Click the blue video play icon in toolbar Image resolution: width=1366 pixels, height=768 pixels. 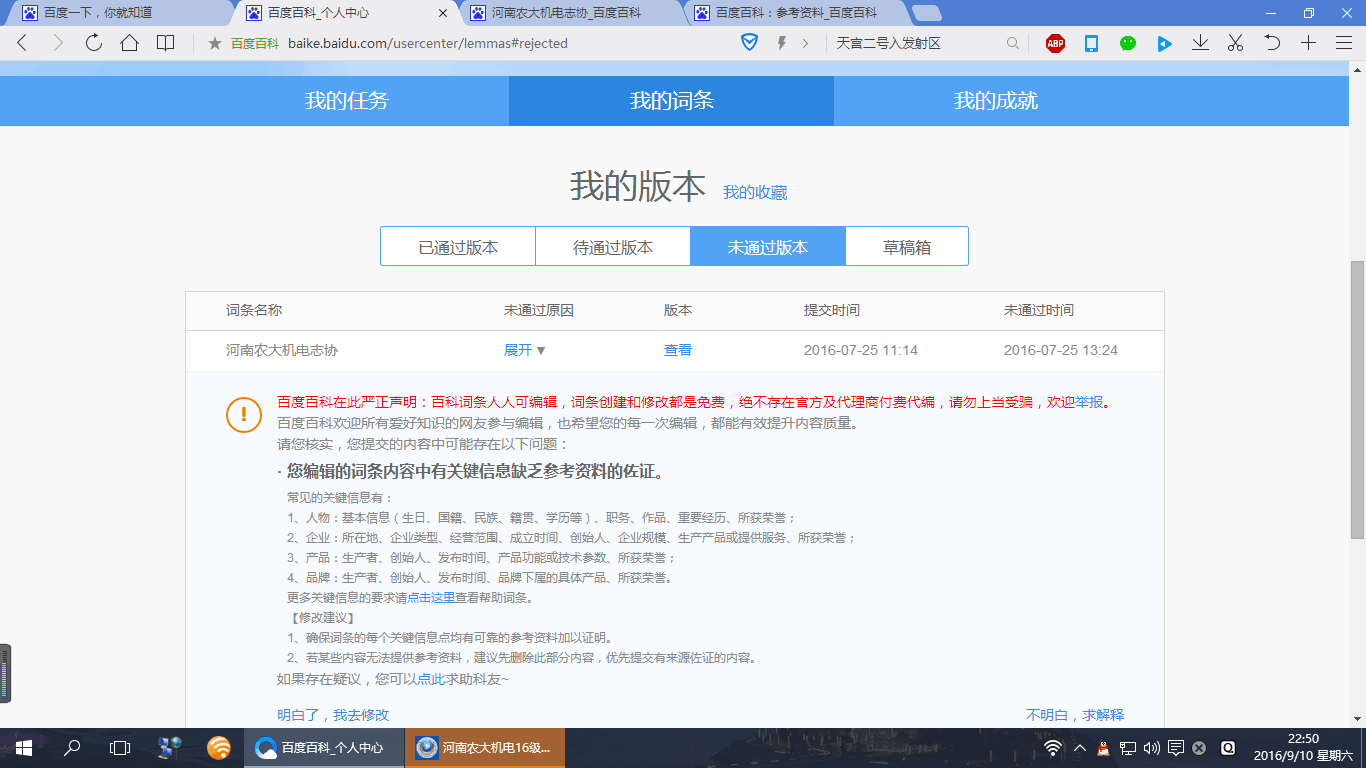(1163, 43)
